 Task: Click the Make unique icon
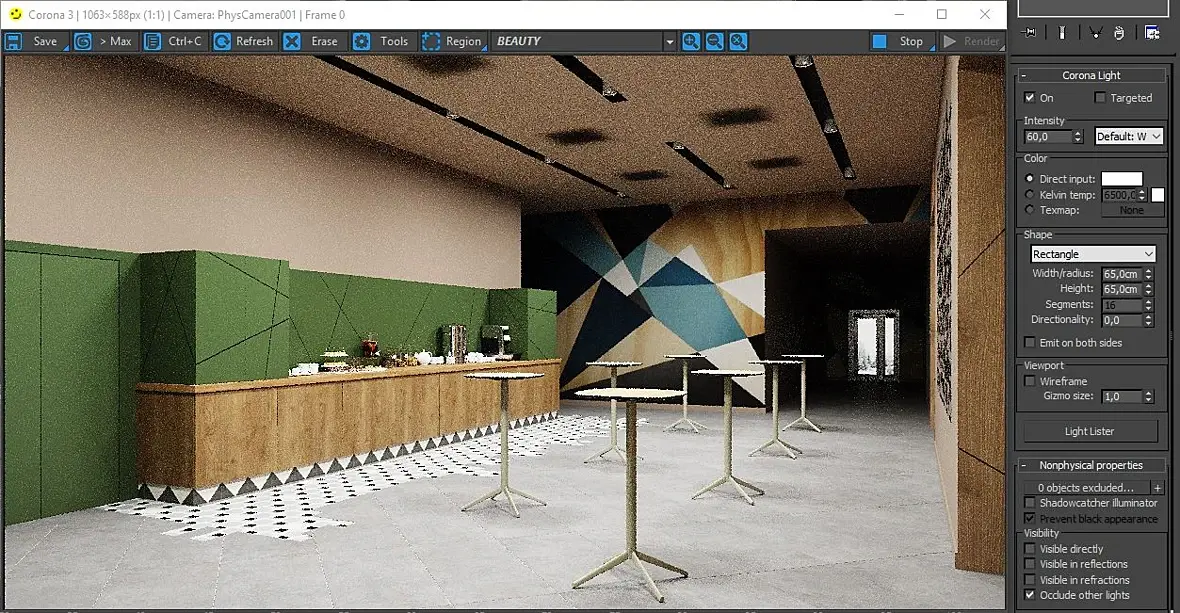click(x=1096, y=32)
